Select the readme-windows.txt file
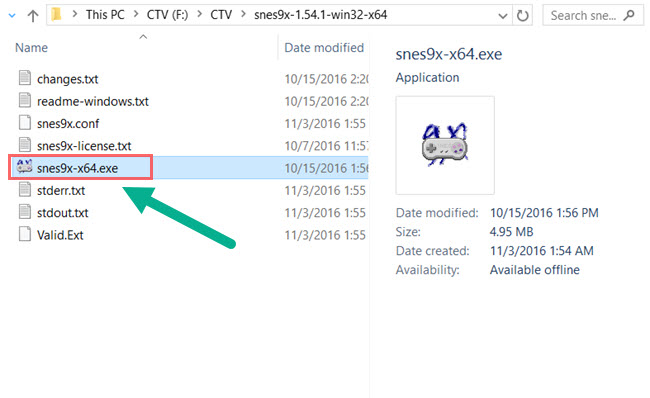 92,102
